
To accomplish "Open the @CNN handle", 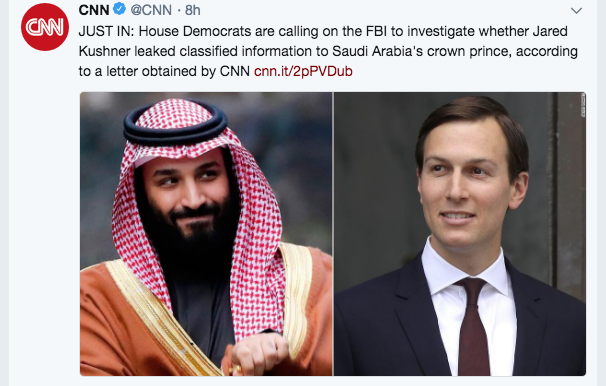I will tap(151, 10).
